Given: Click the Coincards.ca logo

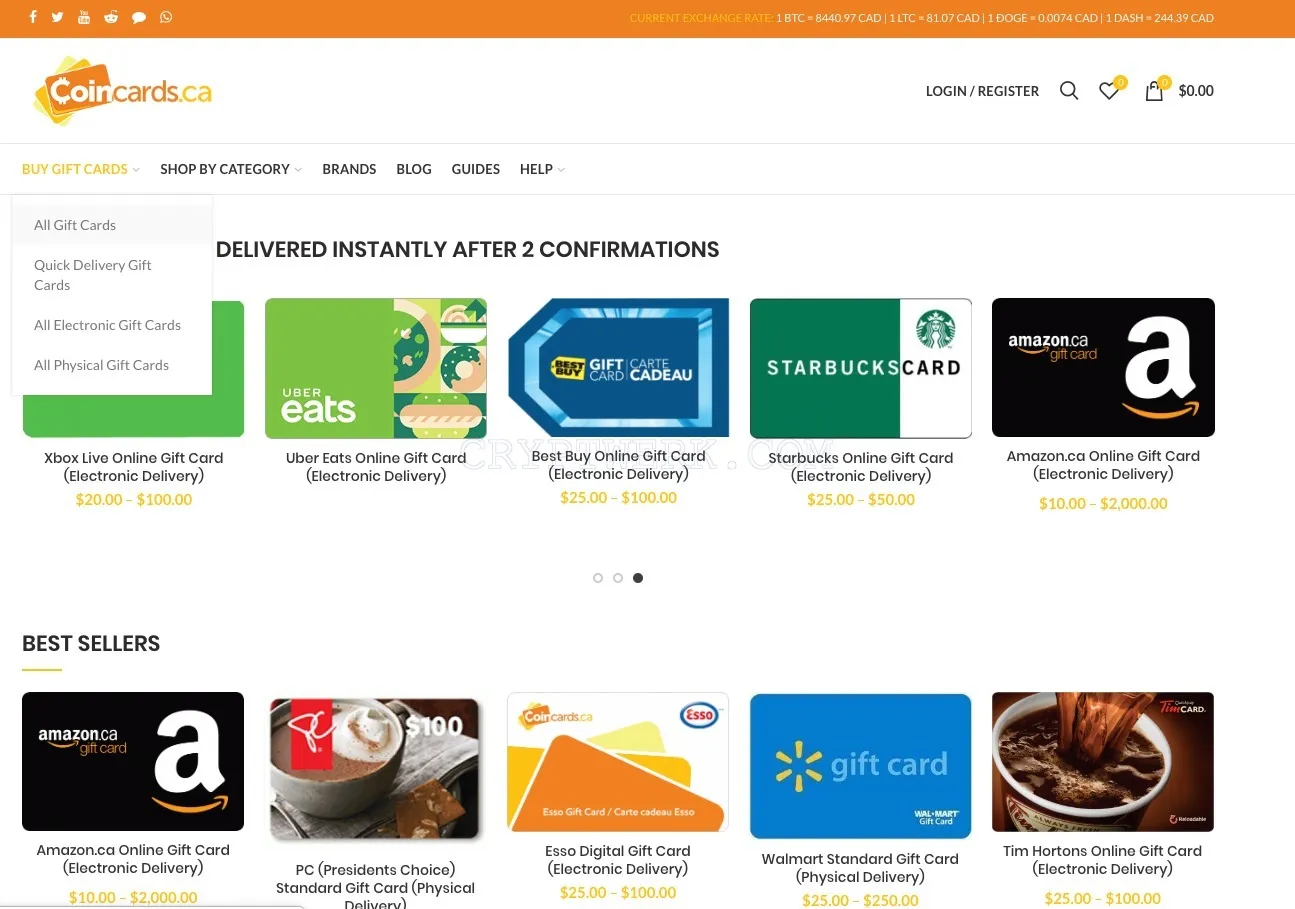Looking at the screenshot, I should (122, 91).
